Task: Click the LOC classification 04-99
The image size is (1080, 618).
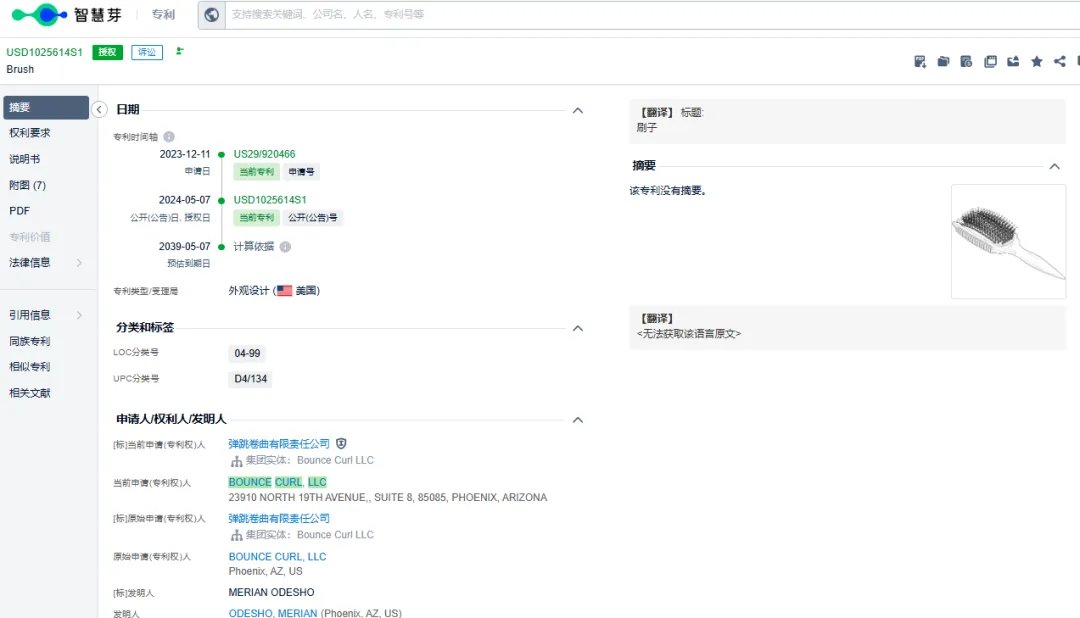Action: pyautogui.click(x=247, y=353)
